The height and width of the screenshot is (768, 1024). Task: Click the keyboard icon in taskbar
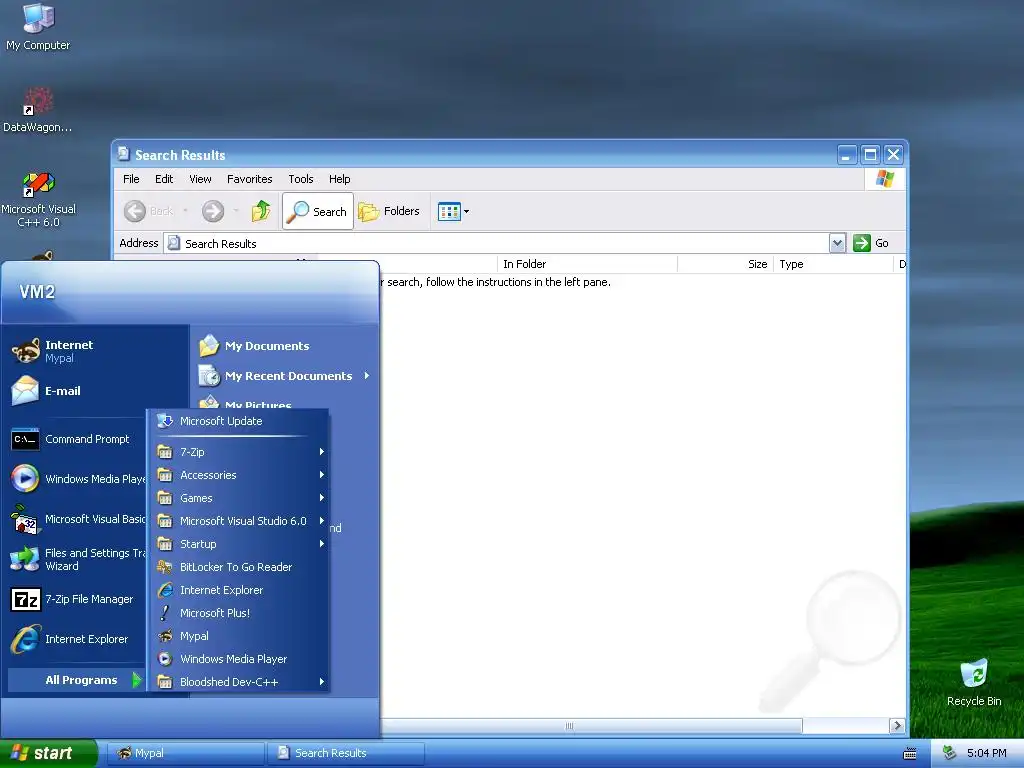pos(910,754)
